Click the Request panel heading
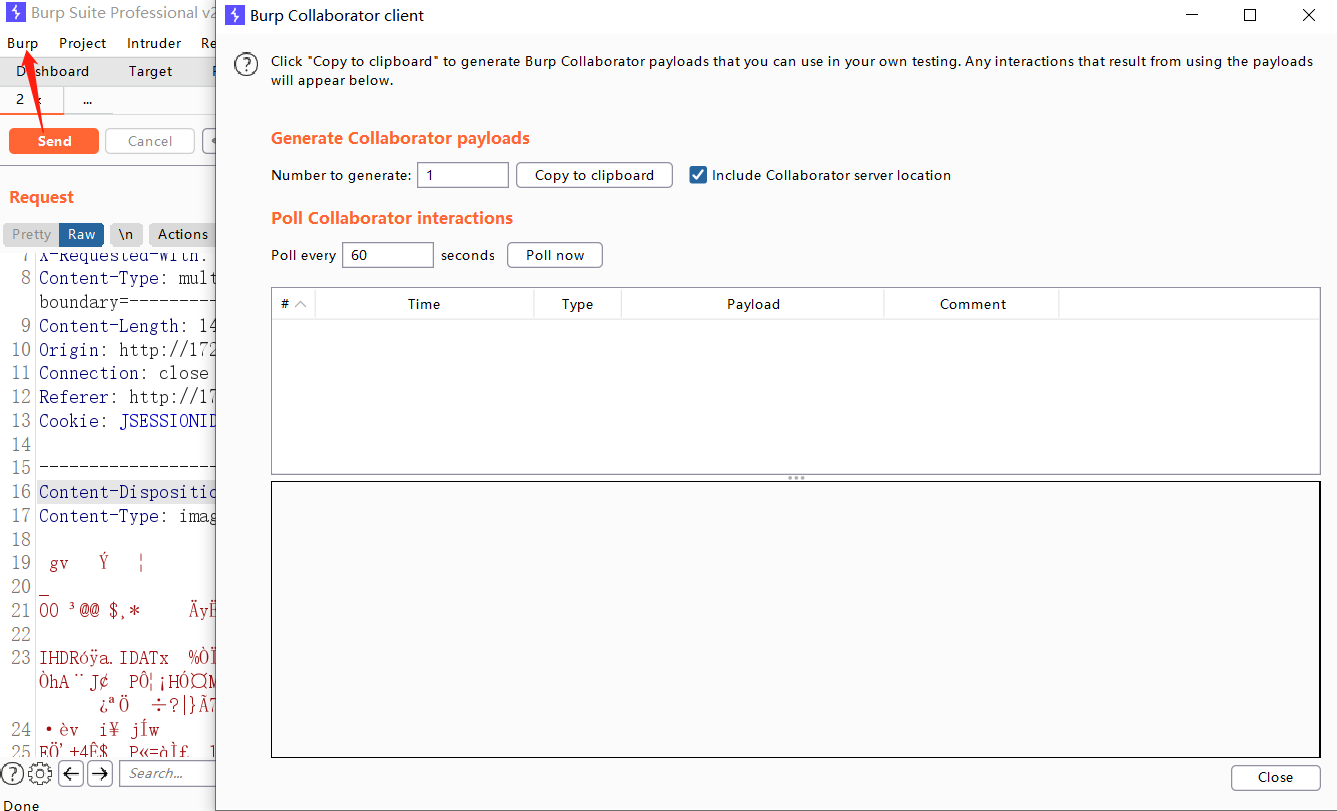This screenshot has width=1337, height=811. (x=42, y=197)
